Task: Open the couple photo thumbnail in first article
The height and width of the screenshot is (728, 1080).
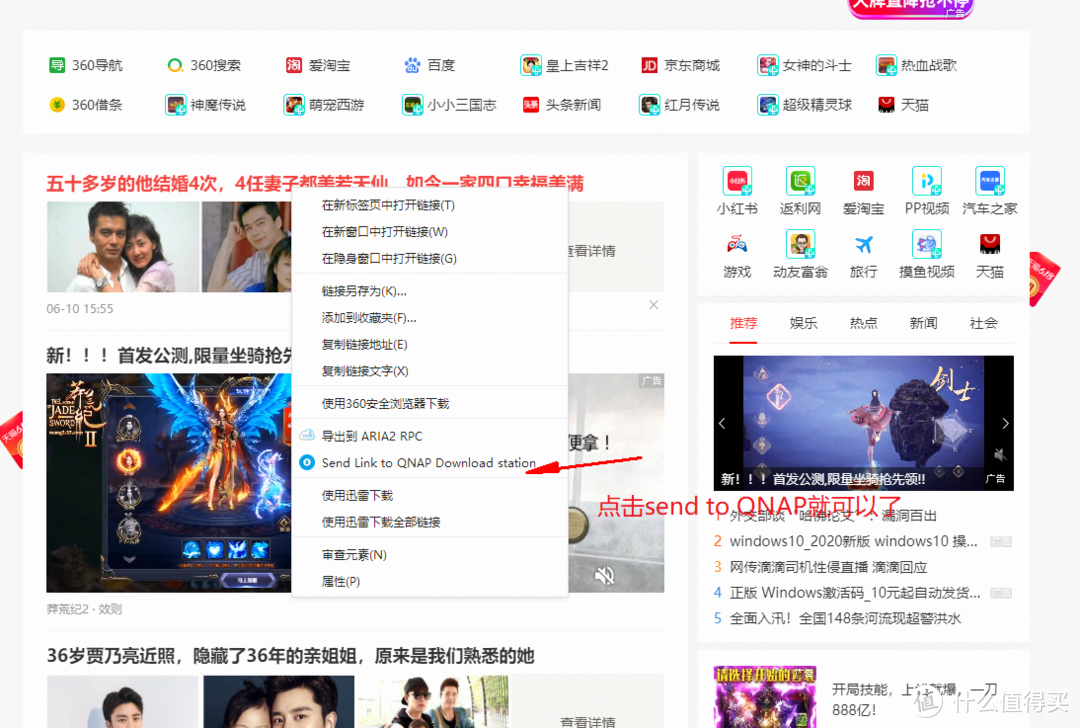Action: [x=123, y=247]
